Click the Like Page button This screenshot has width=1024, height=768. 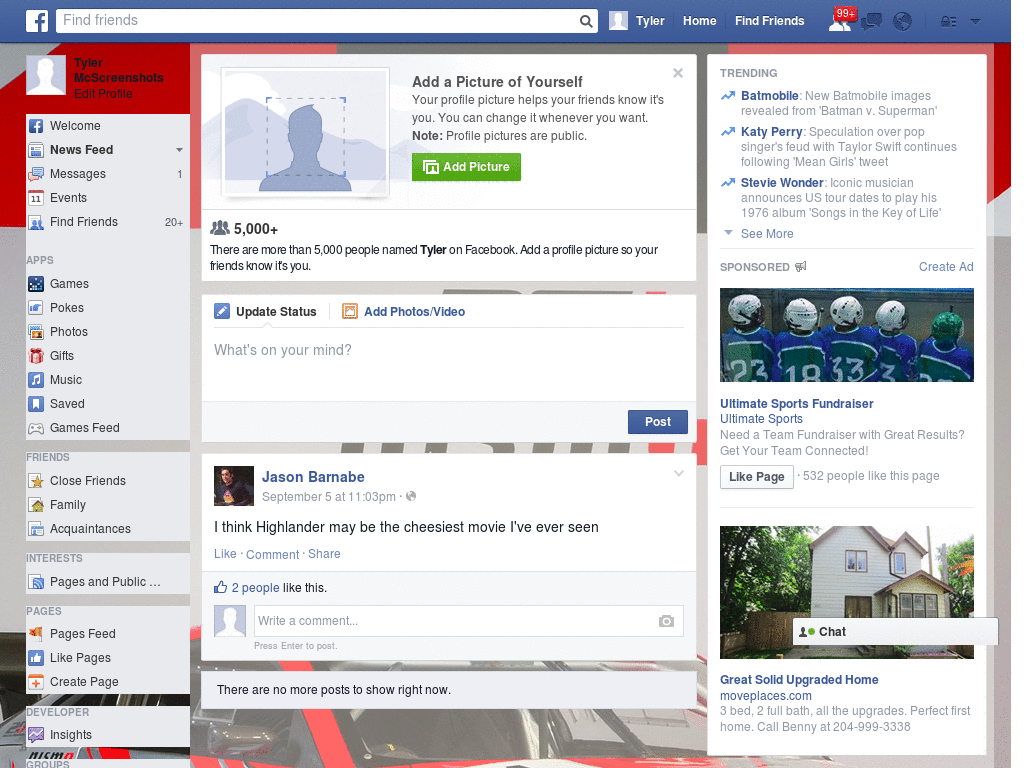pyautogui.click(x=756, y=477)
